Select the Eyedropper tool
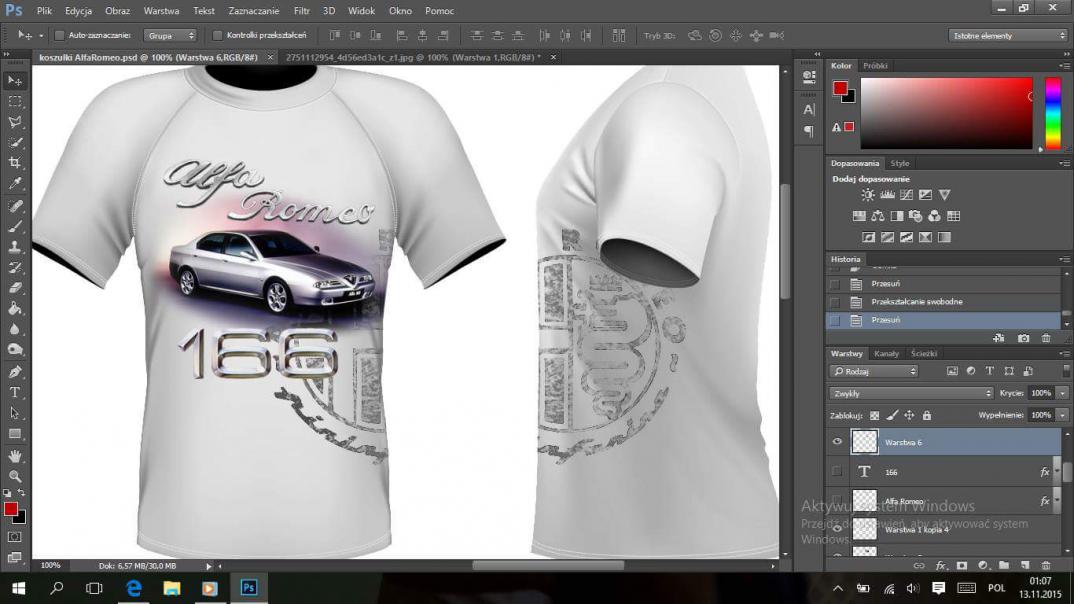The width and height of the screenshot is (1074, 604). 14,184
